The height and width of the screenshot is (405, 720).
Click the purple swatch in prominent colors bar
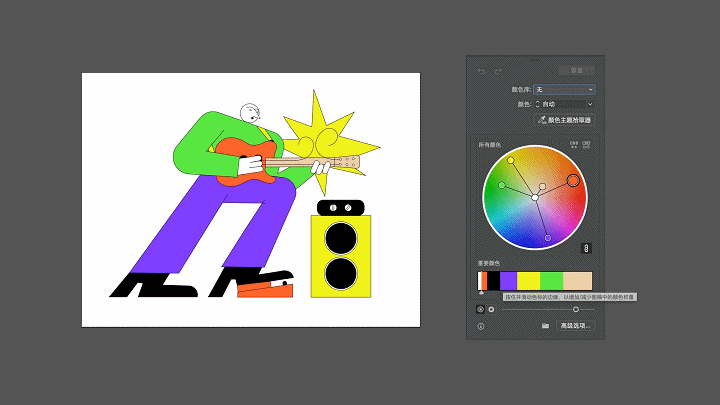pos(508,281)
